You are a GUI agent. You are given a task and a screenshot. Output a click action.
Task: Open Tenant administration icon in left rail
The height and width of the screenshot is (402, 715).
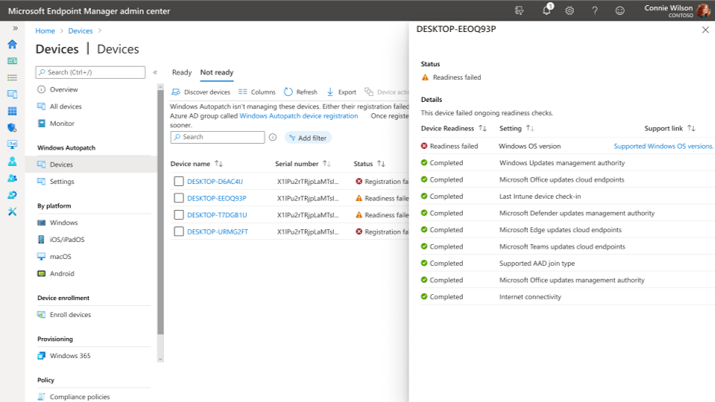point(12,195)
